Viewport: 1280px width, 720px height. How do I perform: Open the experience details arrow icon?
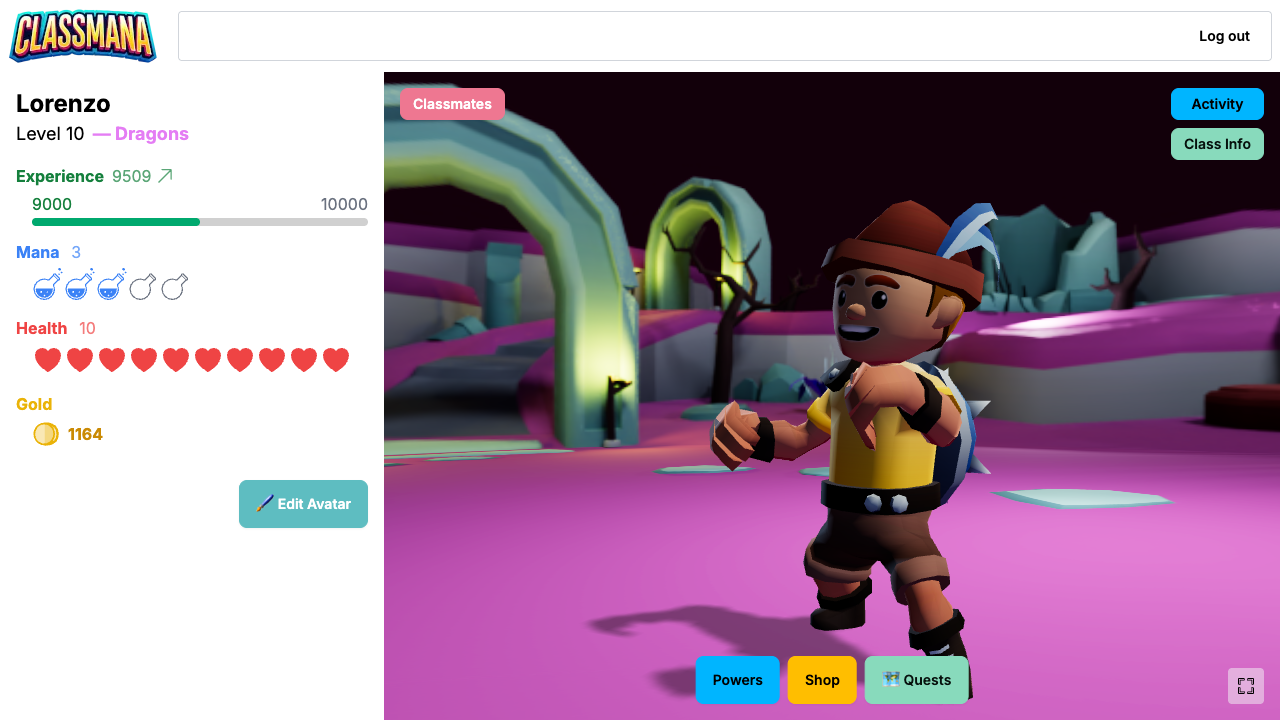[166, 176]
